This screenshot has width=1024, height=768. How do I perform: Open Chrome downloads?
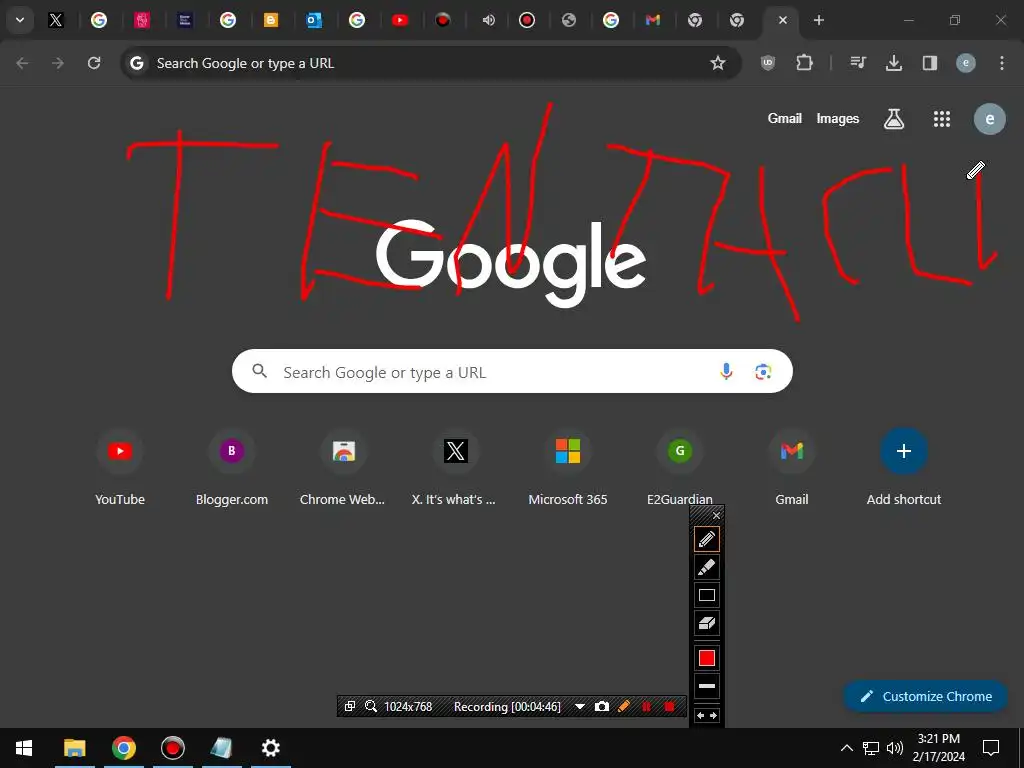click(x=893, y=63)
